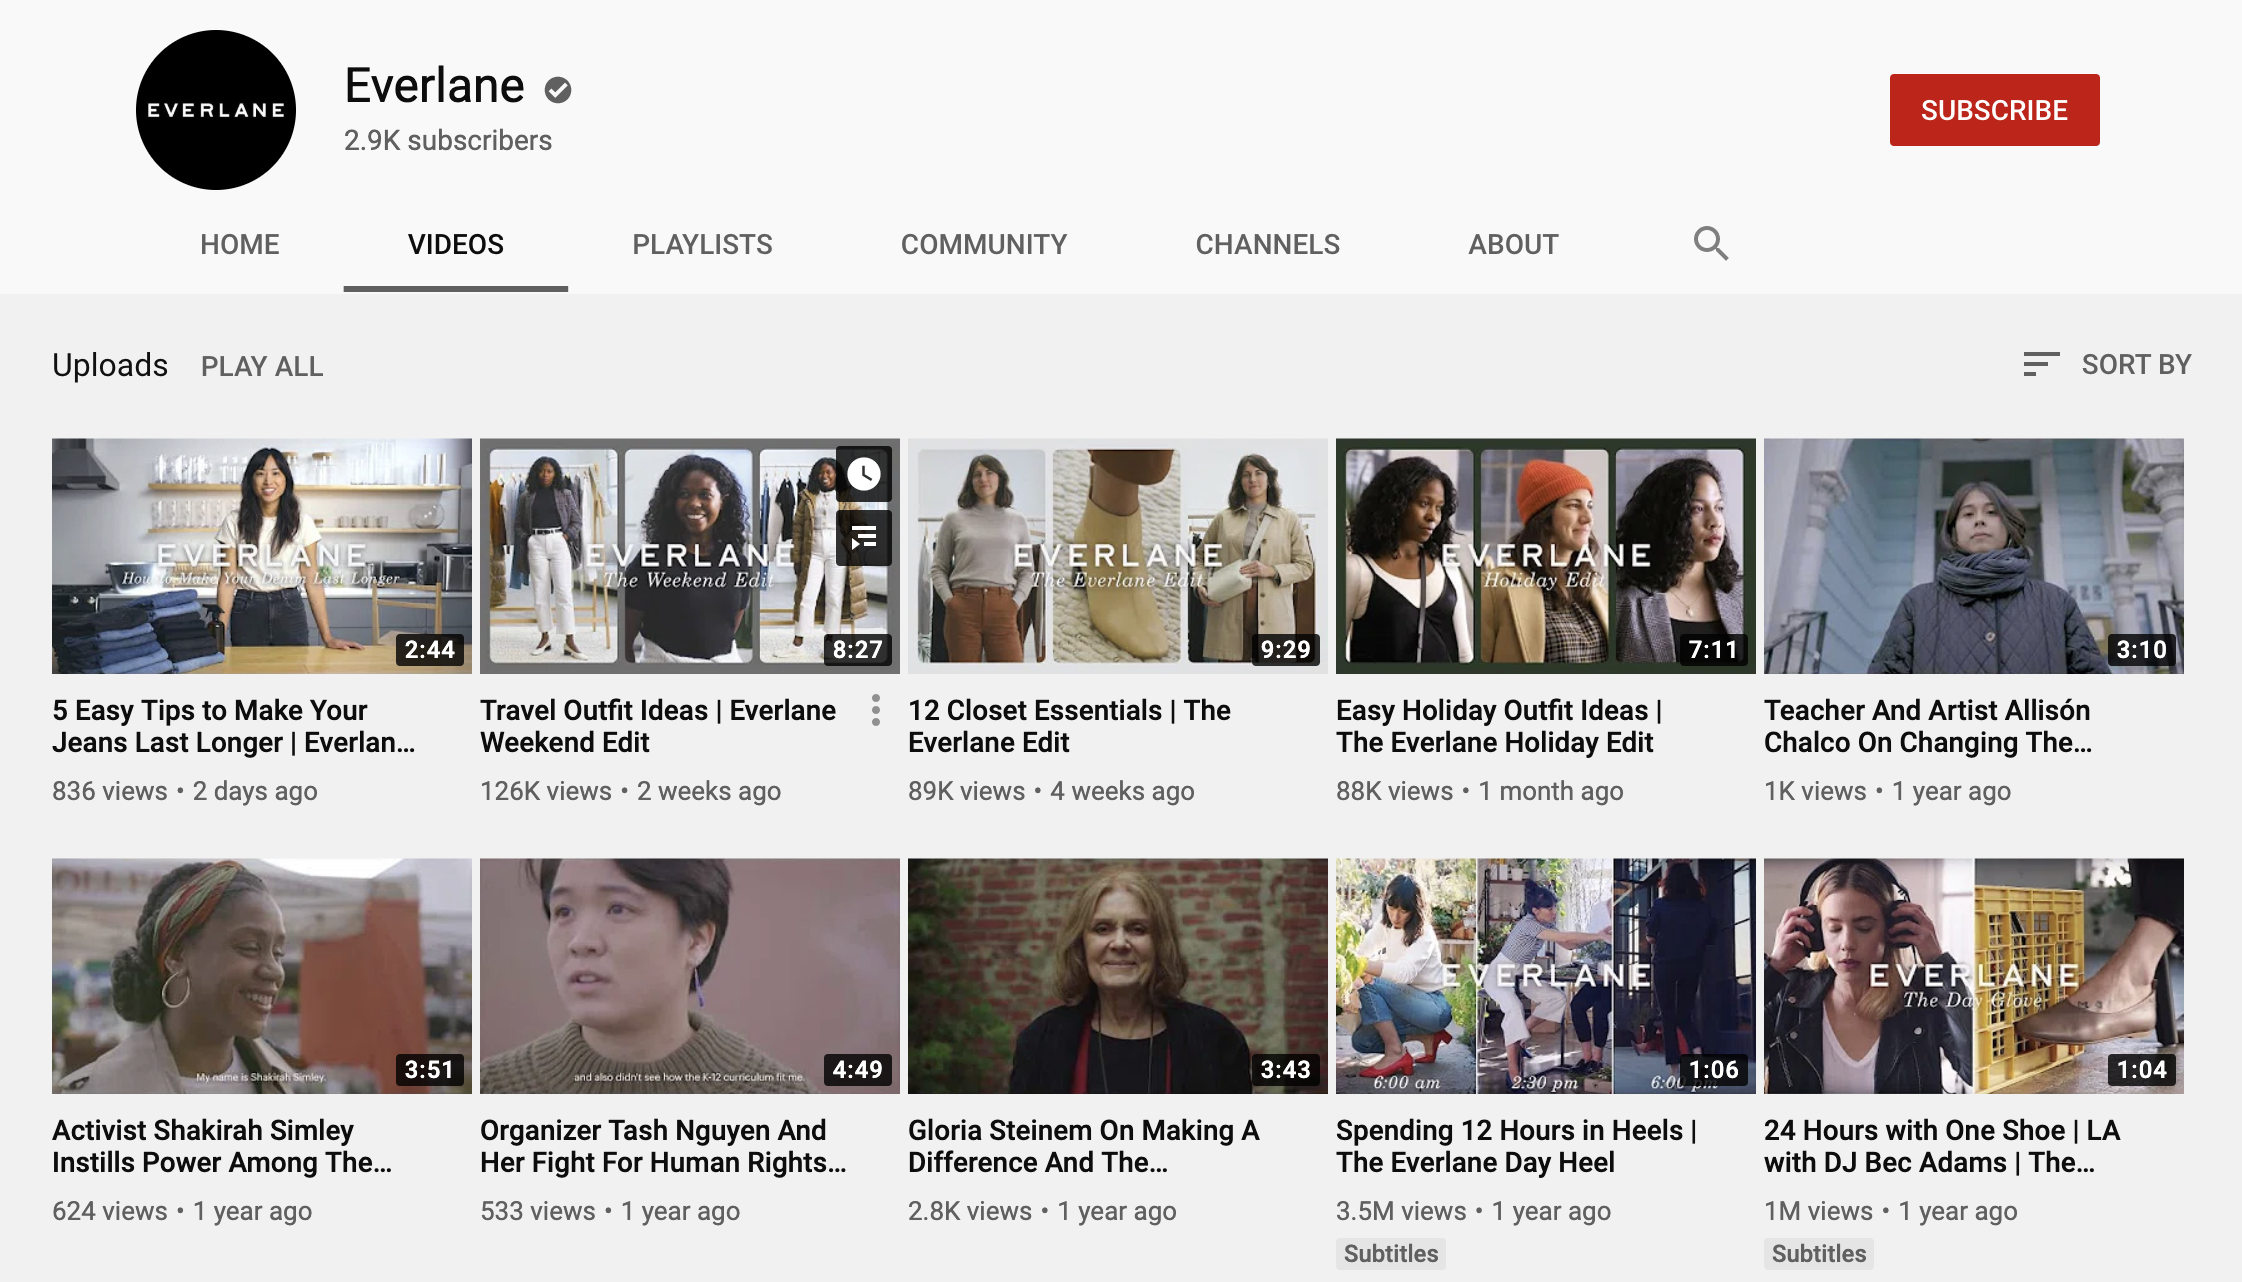Viewport: 2242px width, 1282px height.
Task: Play the Holiday Edit thumbnail (7:11)
Action: [1546, 556]
